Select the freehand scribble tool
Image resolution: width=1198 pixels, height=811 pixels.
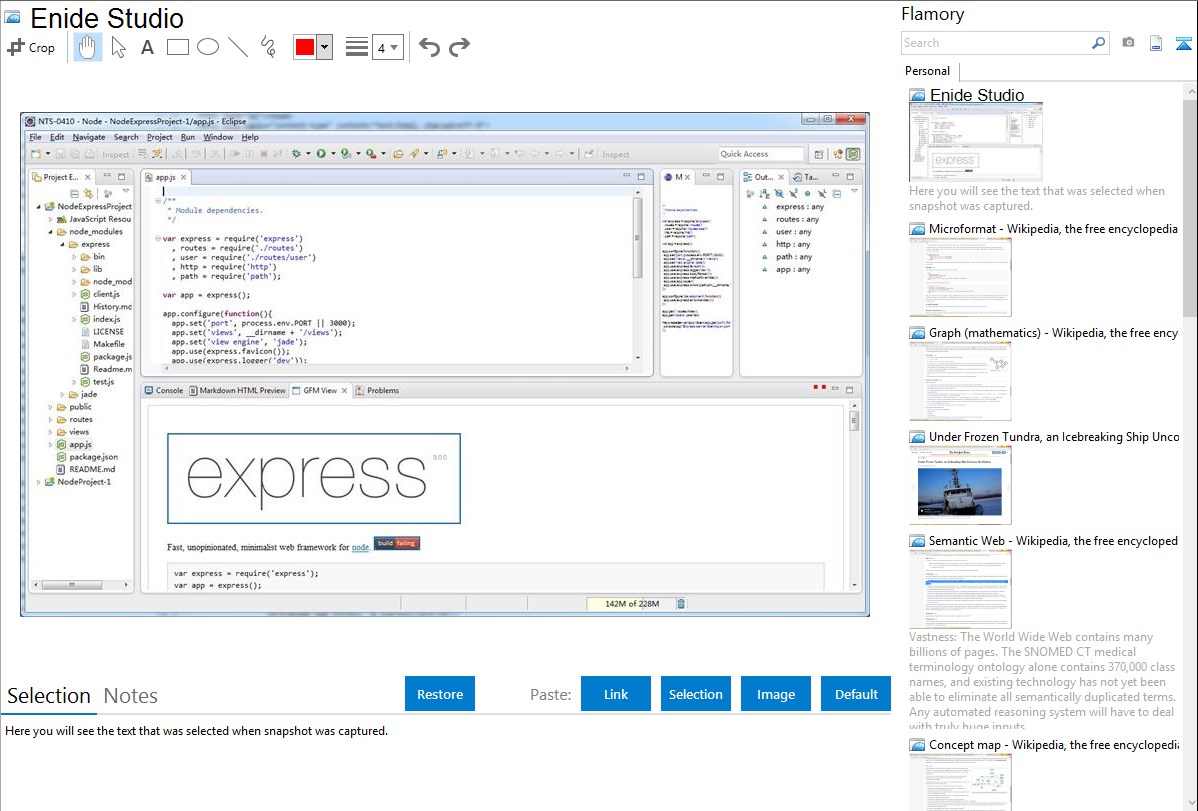coord(268,47)
